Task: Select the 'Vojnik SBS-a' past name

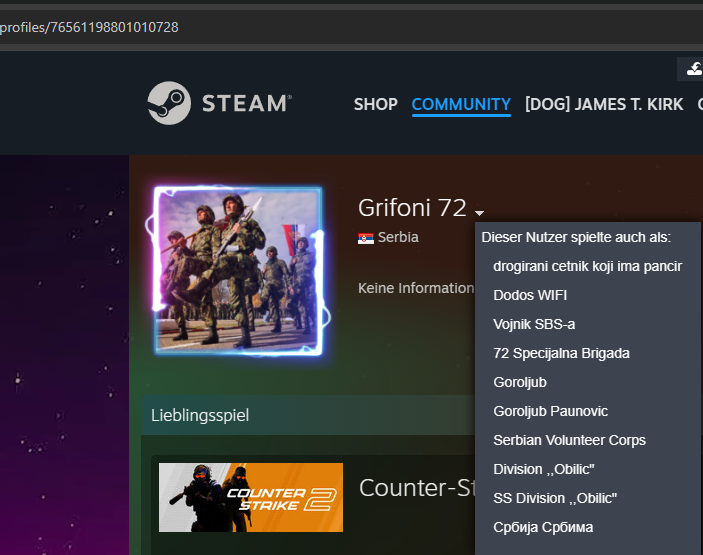Action: [x=534, y=324]
